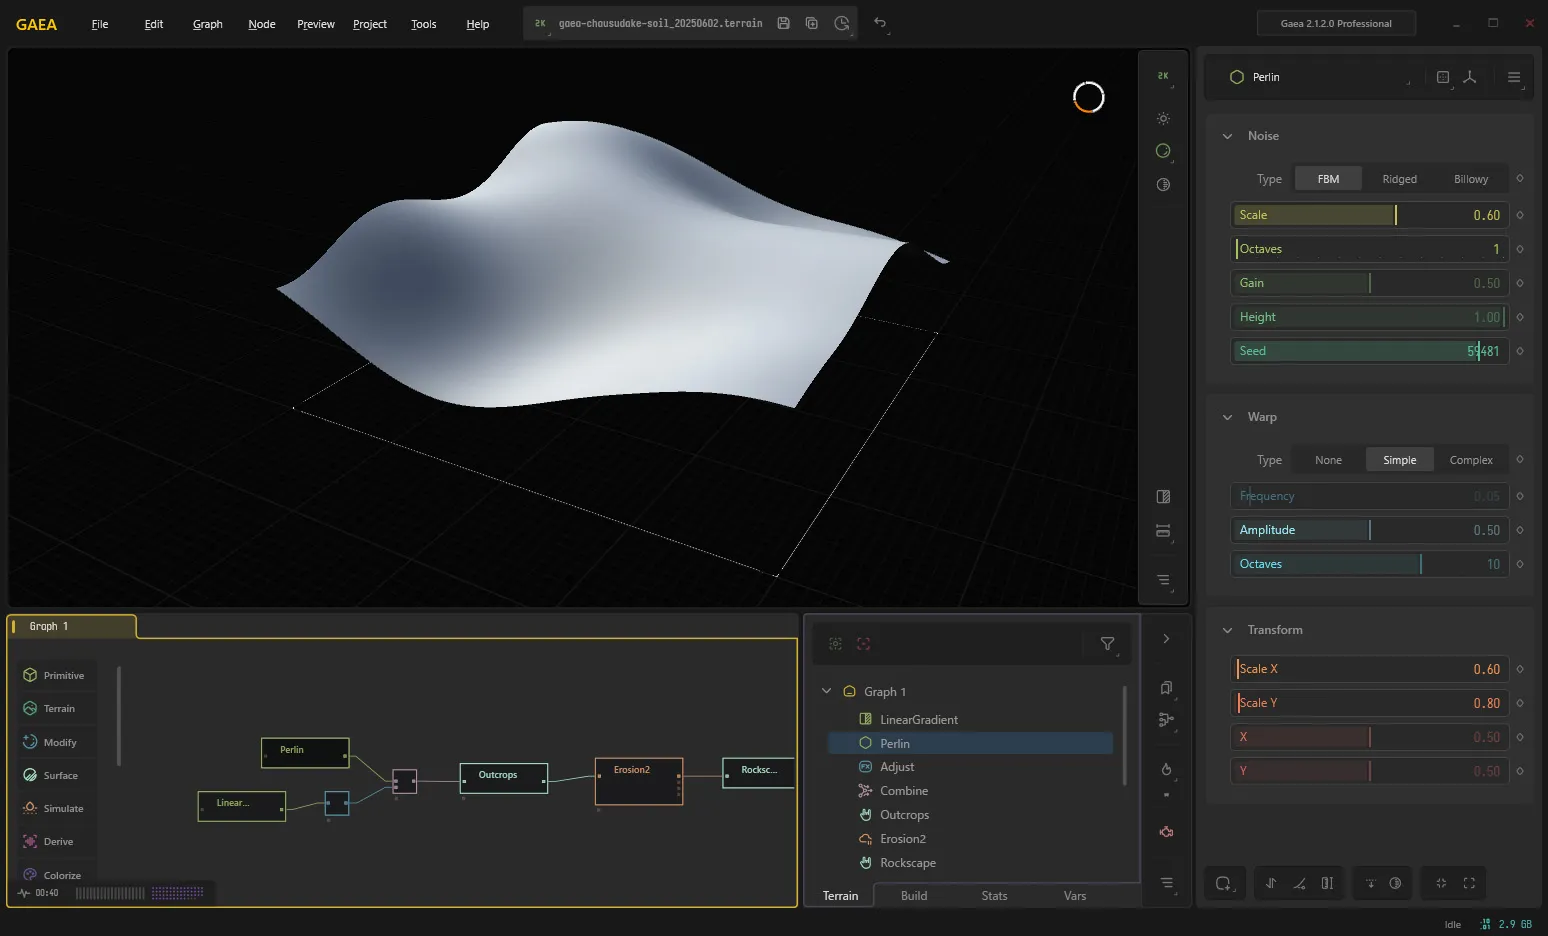This screenshot has width=1548, height=936.
Task: Collapse the Noise section
Action: point(1227,136)
